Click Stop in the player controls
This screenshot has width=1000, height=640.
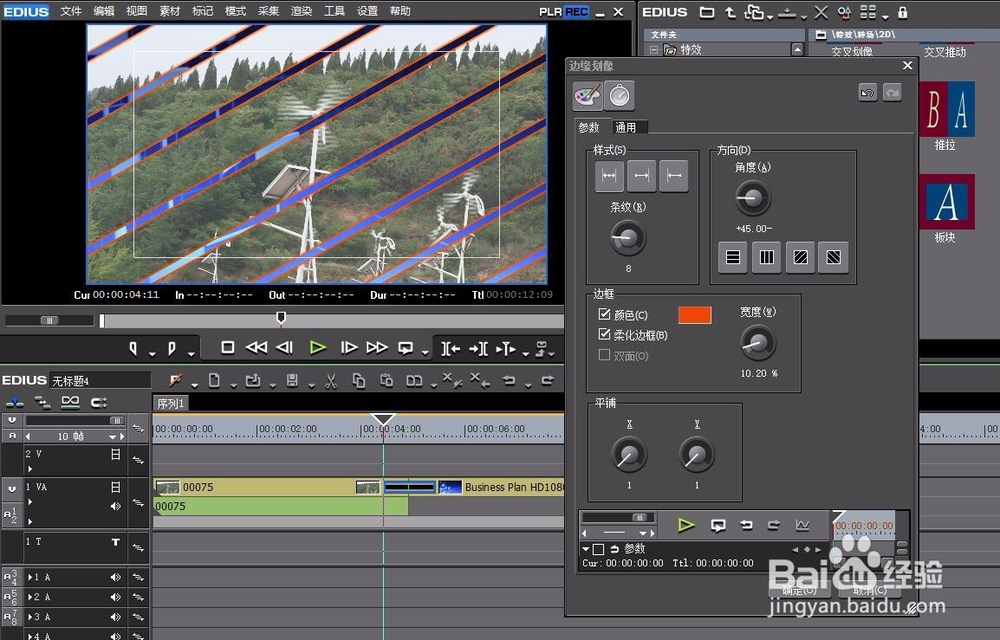(x=227, y=347)
